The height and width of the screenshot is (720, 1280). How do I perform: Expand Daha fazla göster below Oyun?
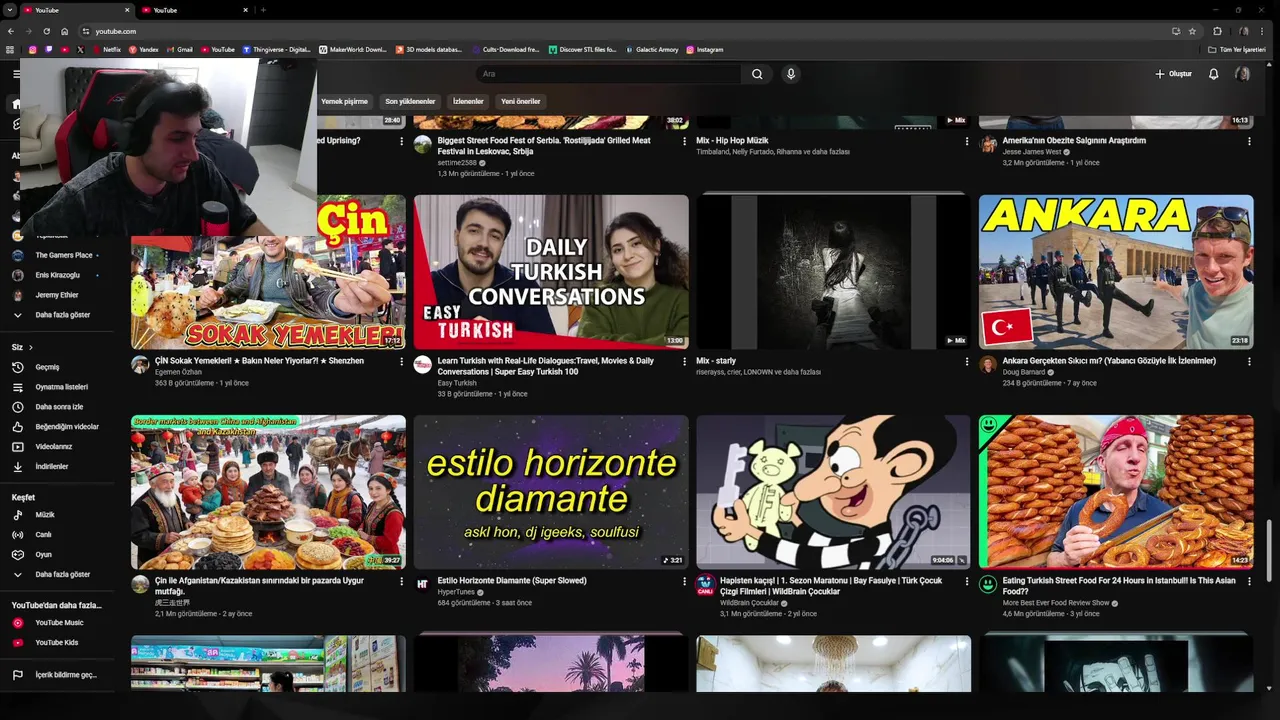click(x=58, y=575)
